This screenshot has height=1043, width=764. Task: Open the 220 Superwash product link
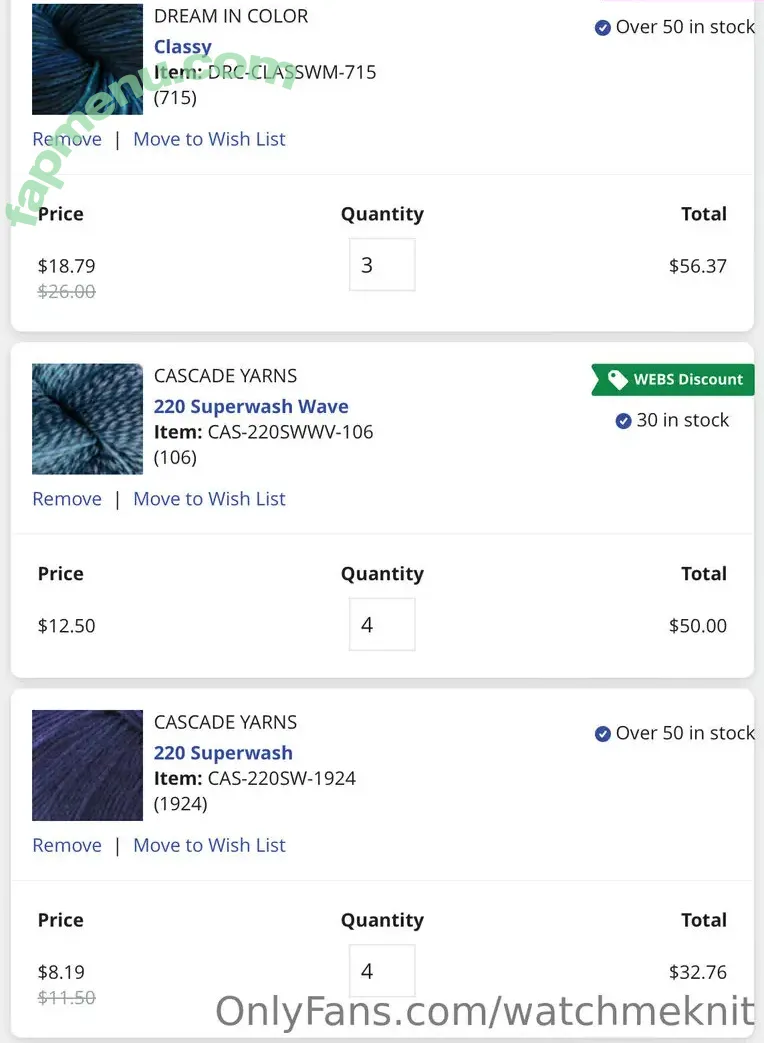[x=223, y=753]
